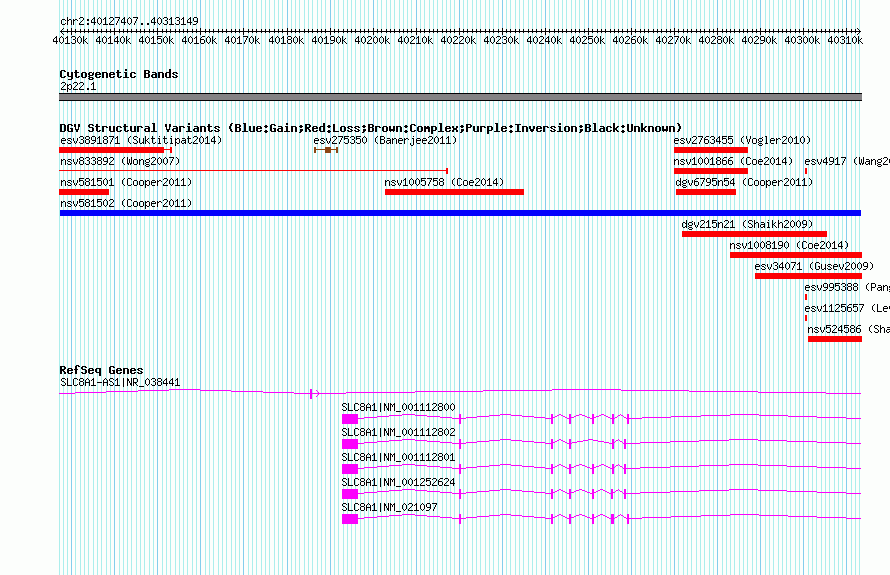The width and height of the screenshot is (890, 575).
Task: Click the red bar under dgv215n21
Action: tap(754, 234)
